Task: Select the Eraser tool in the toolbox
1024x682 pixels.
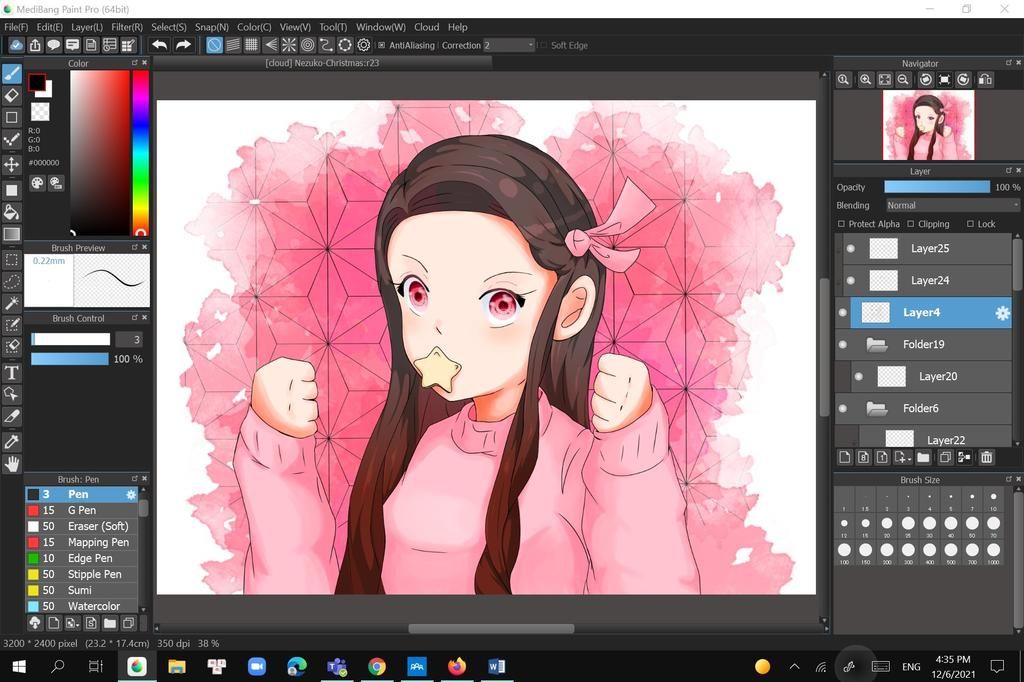Action: click(12, 95)
